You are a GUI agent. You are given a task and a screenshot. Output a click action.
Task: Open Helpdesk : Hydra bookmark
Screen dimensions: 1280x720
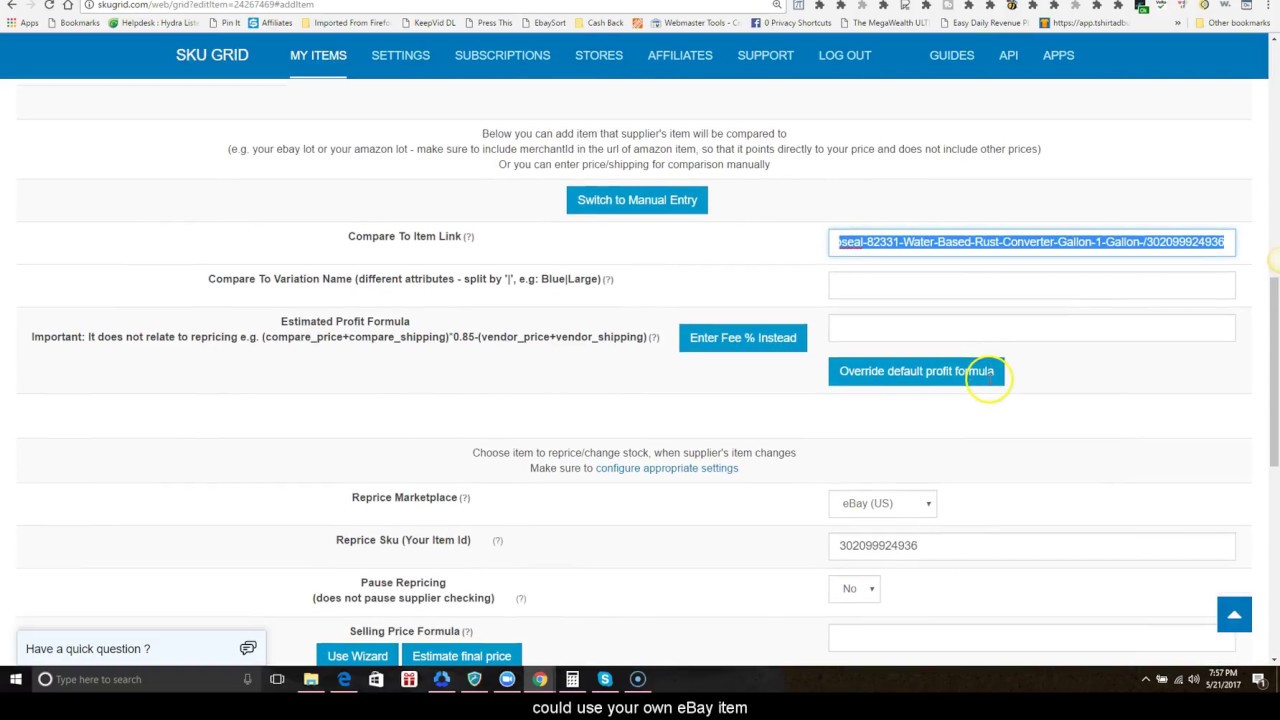pos(153,22)
